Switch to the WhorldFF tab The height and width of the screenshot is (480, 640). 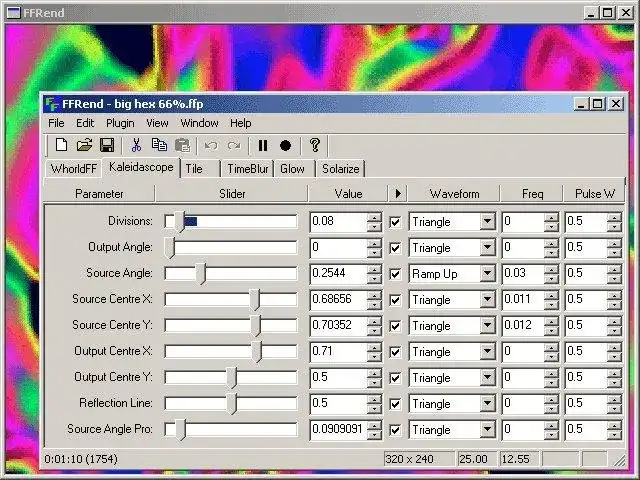point(74,169)
